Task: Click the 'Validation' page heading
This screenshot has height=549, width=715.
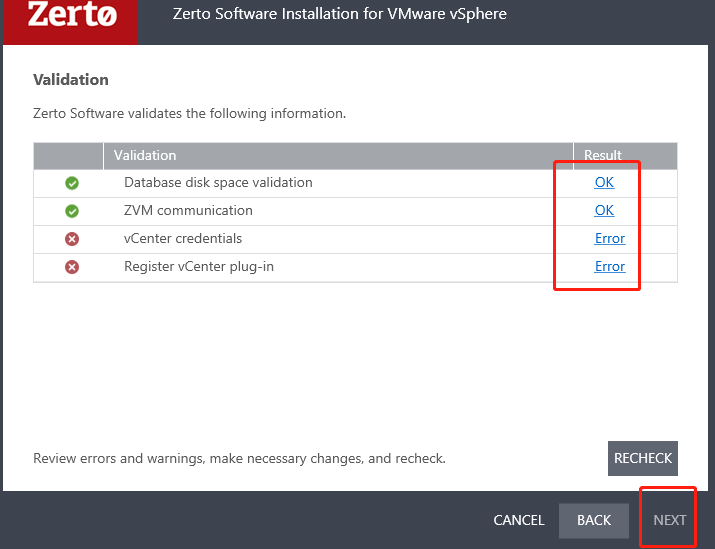Action: [x=71, y=80]
